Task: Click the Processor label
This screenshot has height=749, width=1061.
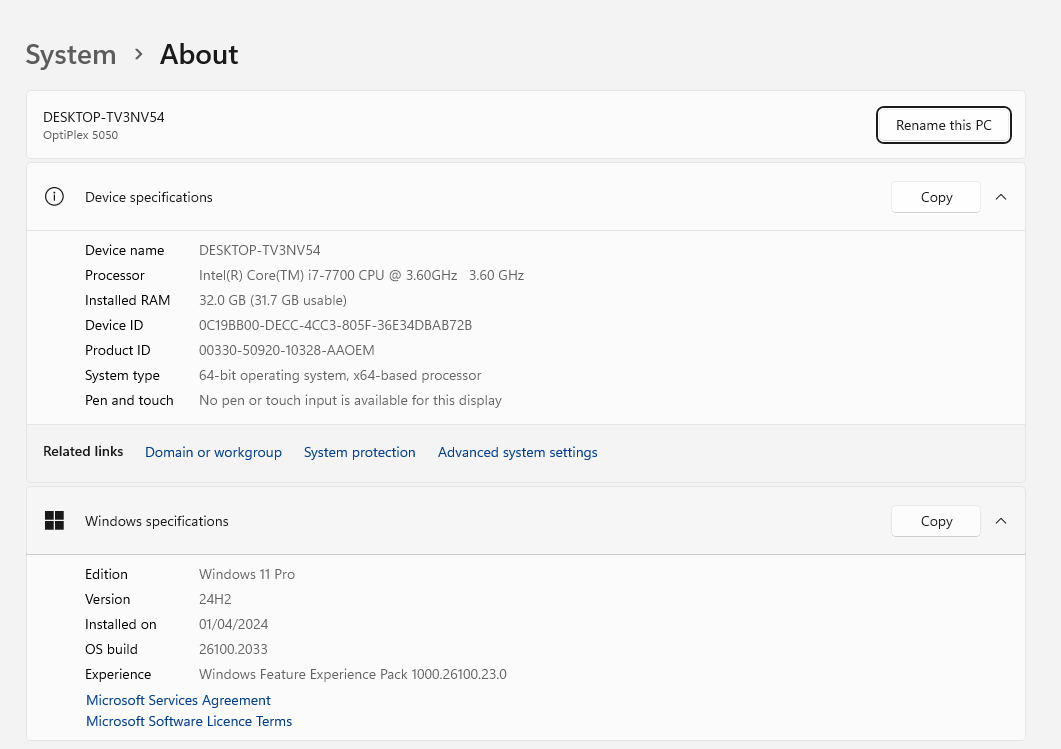Action: 115,275
